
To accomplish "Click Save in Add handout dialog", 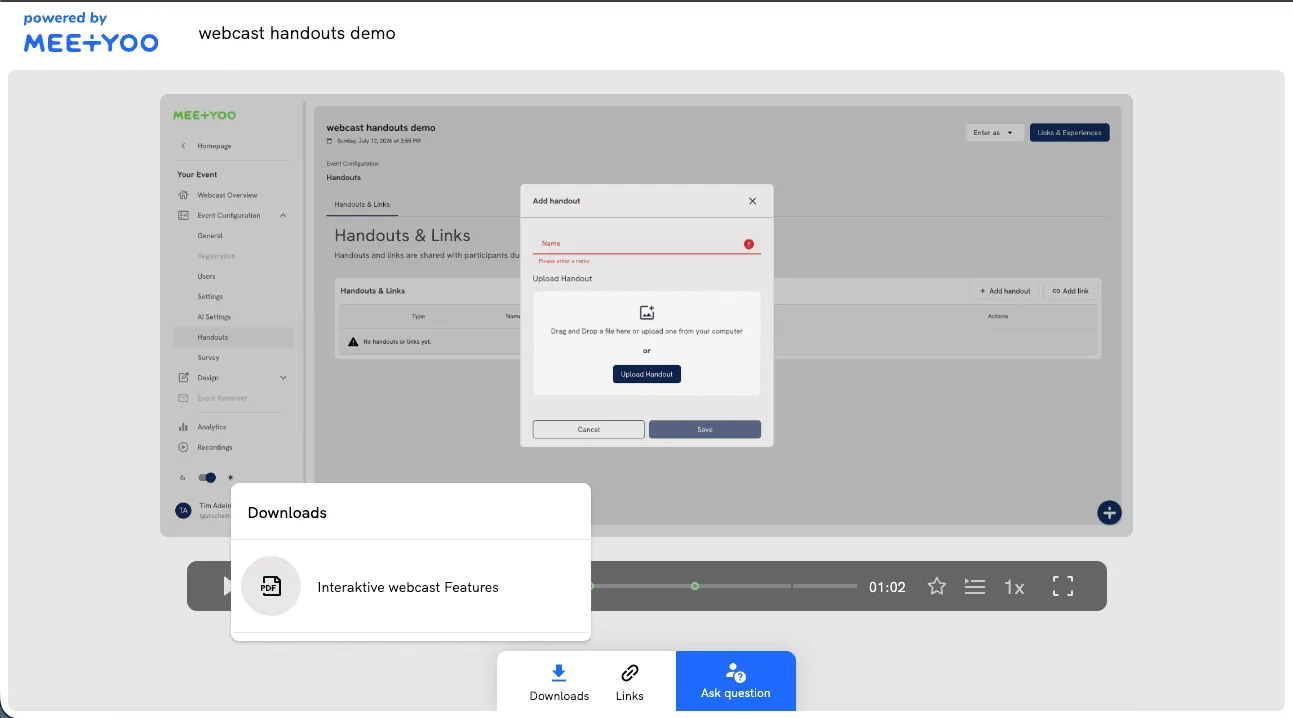I will pos(705,429).
